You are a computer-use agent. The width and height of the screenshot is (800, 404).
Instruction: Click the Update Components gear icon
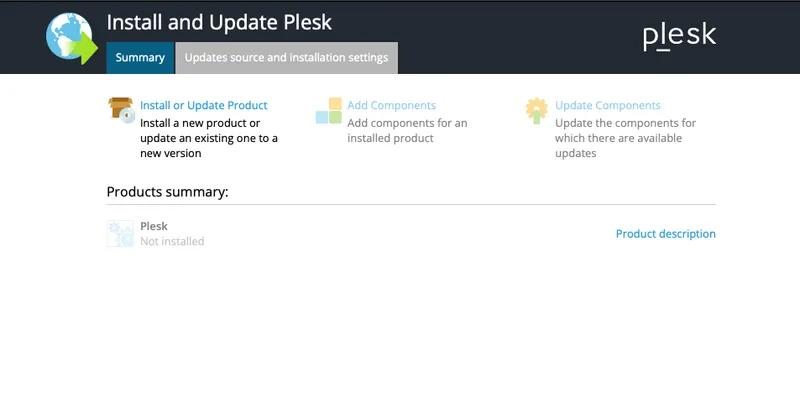537,110
